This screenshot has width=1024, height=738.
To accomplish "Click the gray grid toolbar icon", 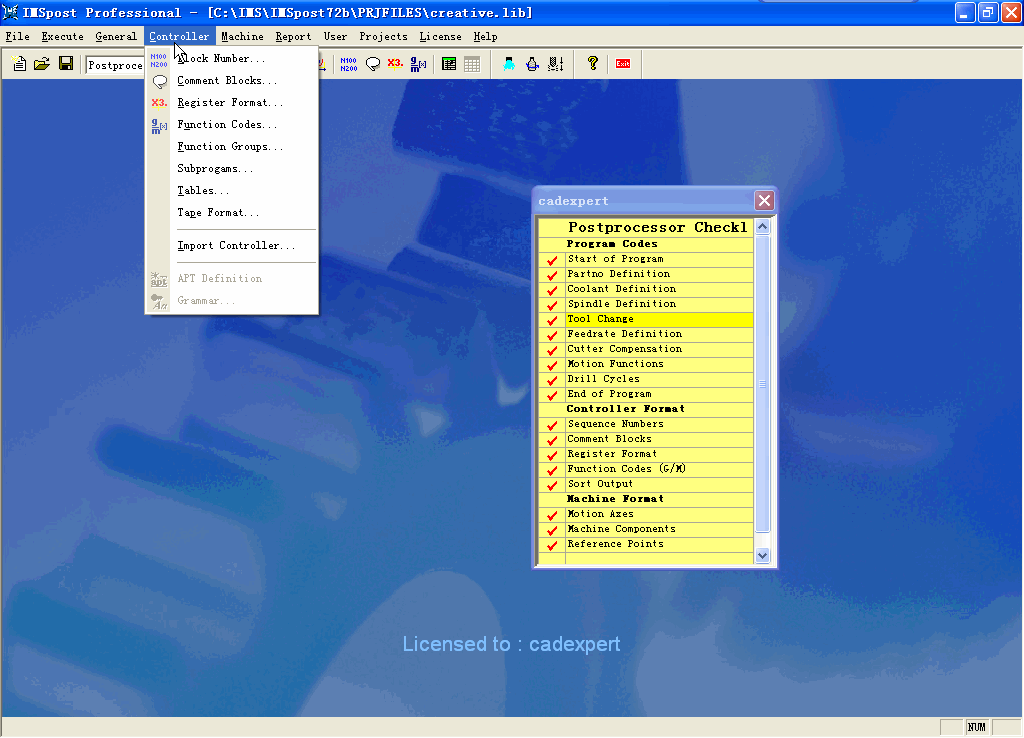I will (472, 64).
